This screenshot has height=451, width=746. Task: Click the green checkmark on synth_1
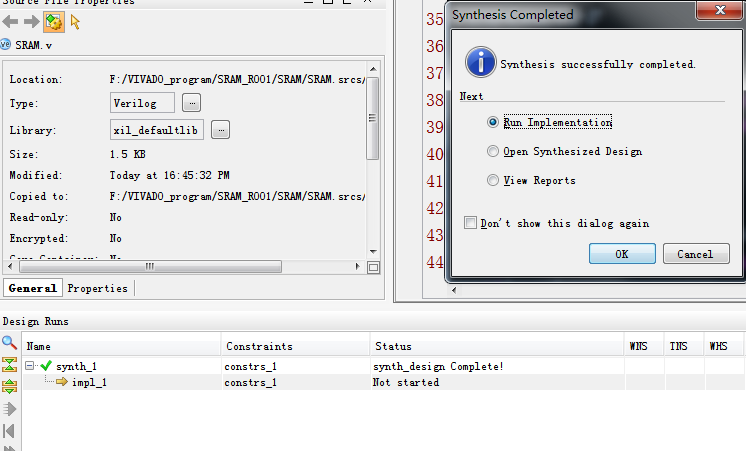tap(46, 365)
